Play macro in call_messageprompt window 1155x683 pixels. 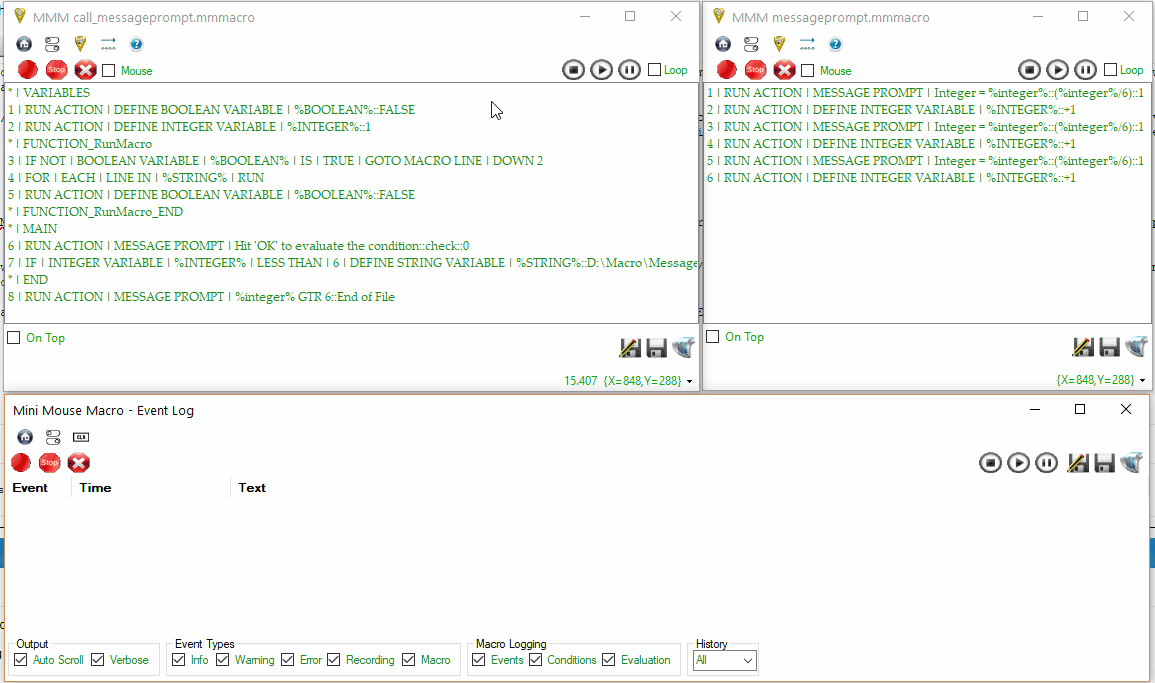click(x=601, y=70)
